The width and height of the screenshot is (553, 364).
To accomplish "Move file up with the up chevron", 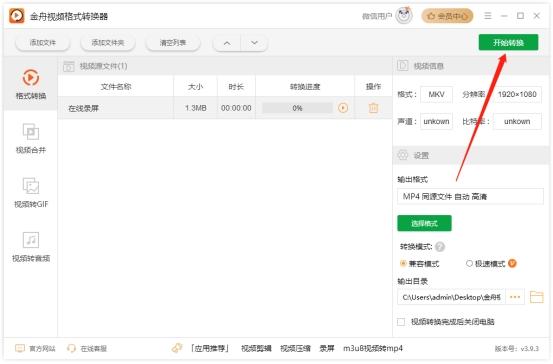I will [227, 43].
